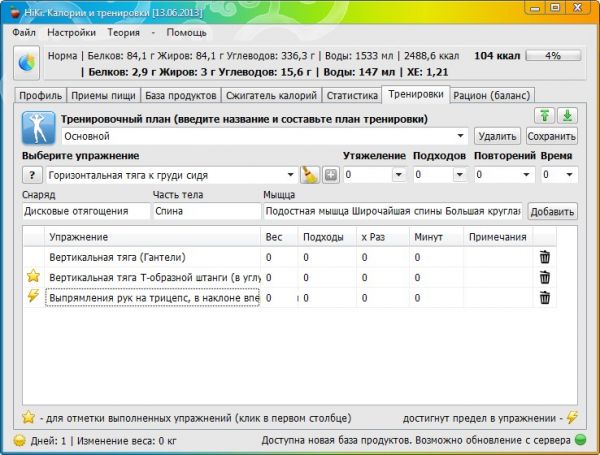This screenshot has width=600, height=455.
Task: Click the х Раз column header
Action: (x=383, y=237)
